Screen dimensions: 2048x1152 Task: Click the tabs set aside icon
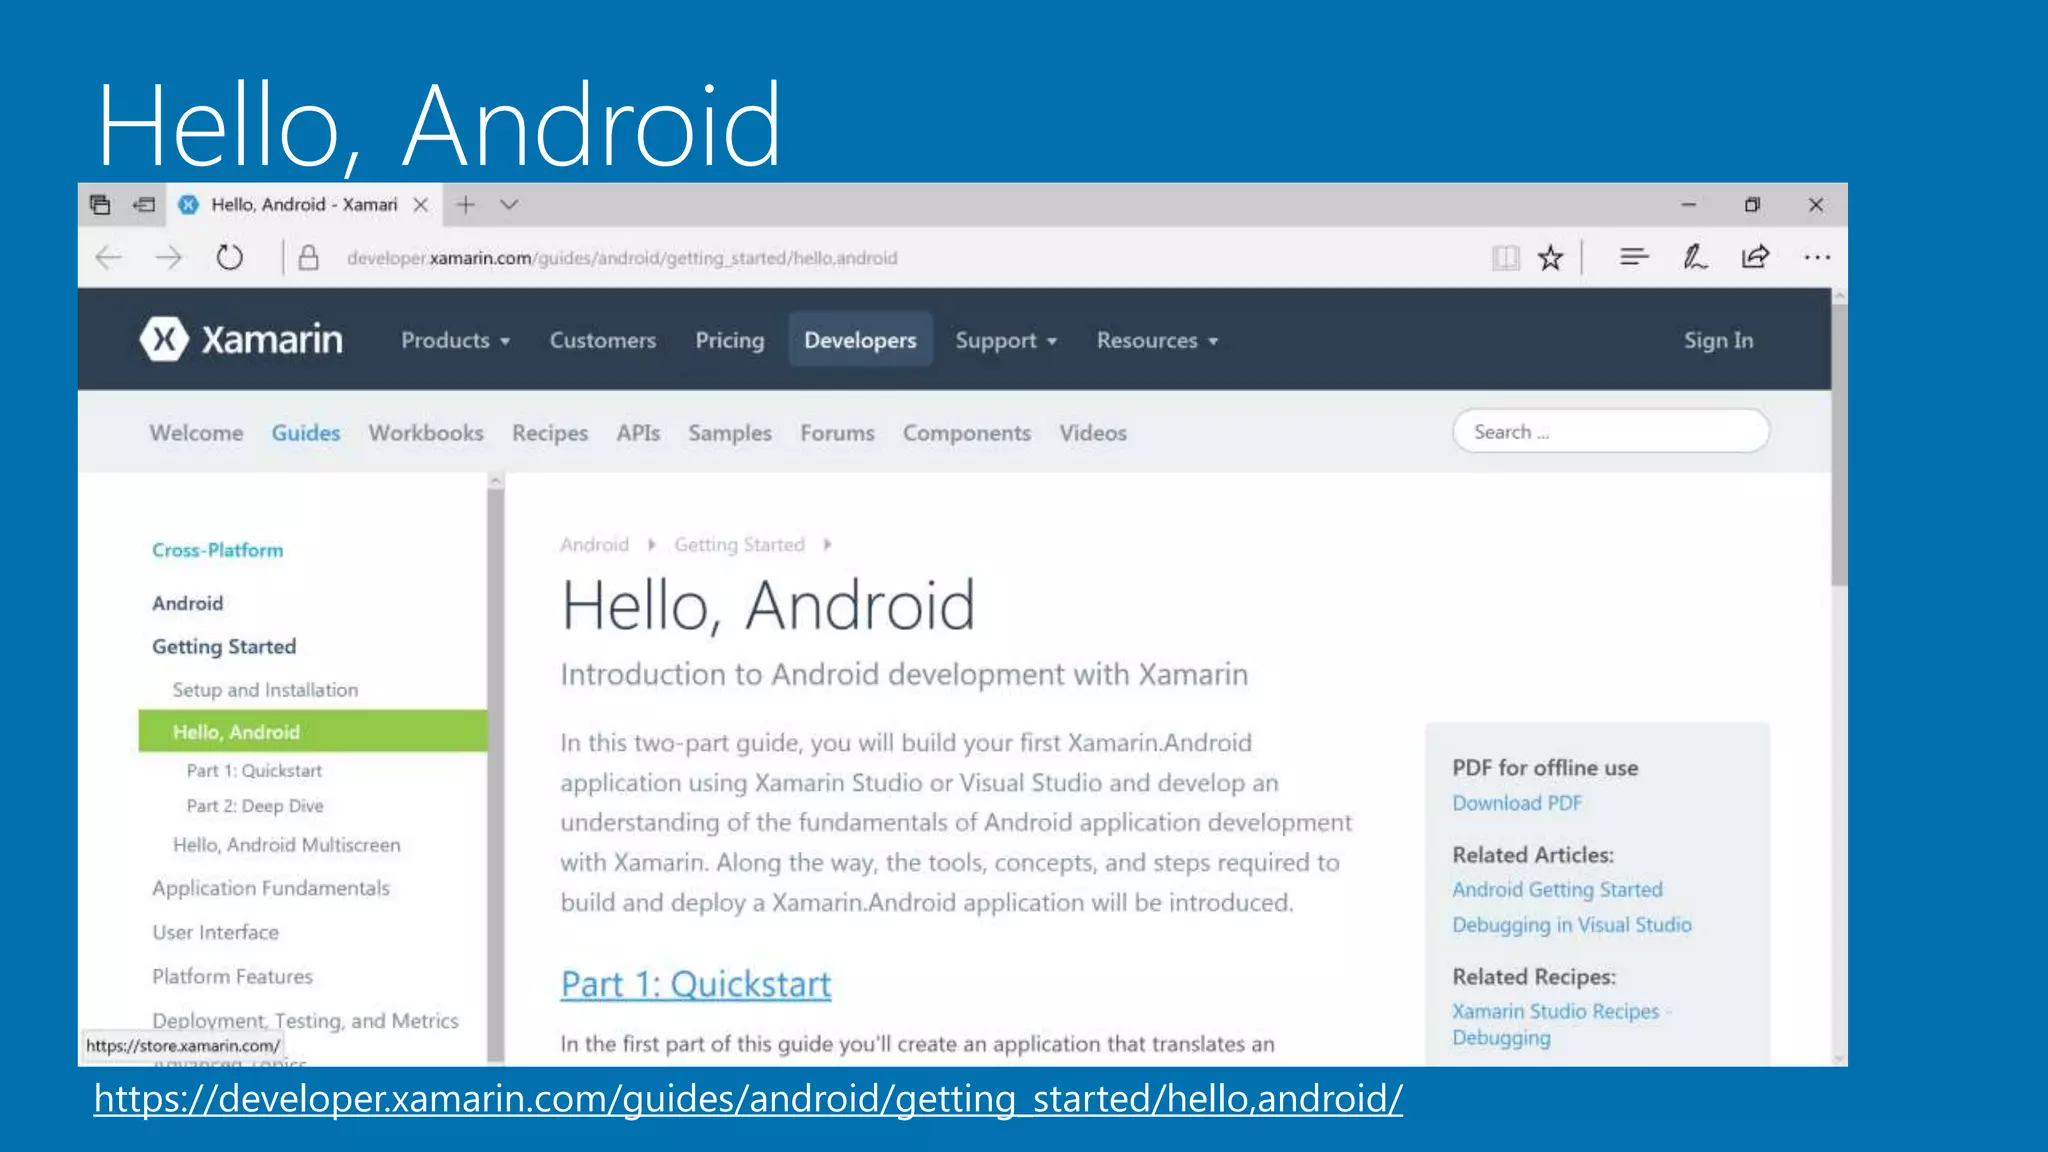pyautogui.click(x=100, y=205)
